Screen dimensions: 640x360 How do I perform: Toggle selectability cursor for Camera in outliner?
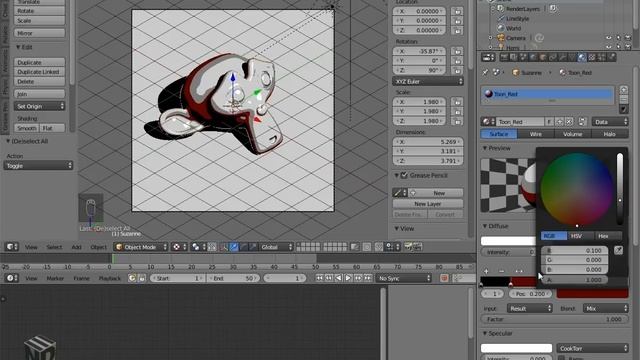618,38
